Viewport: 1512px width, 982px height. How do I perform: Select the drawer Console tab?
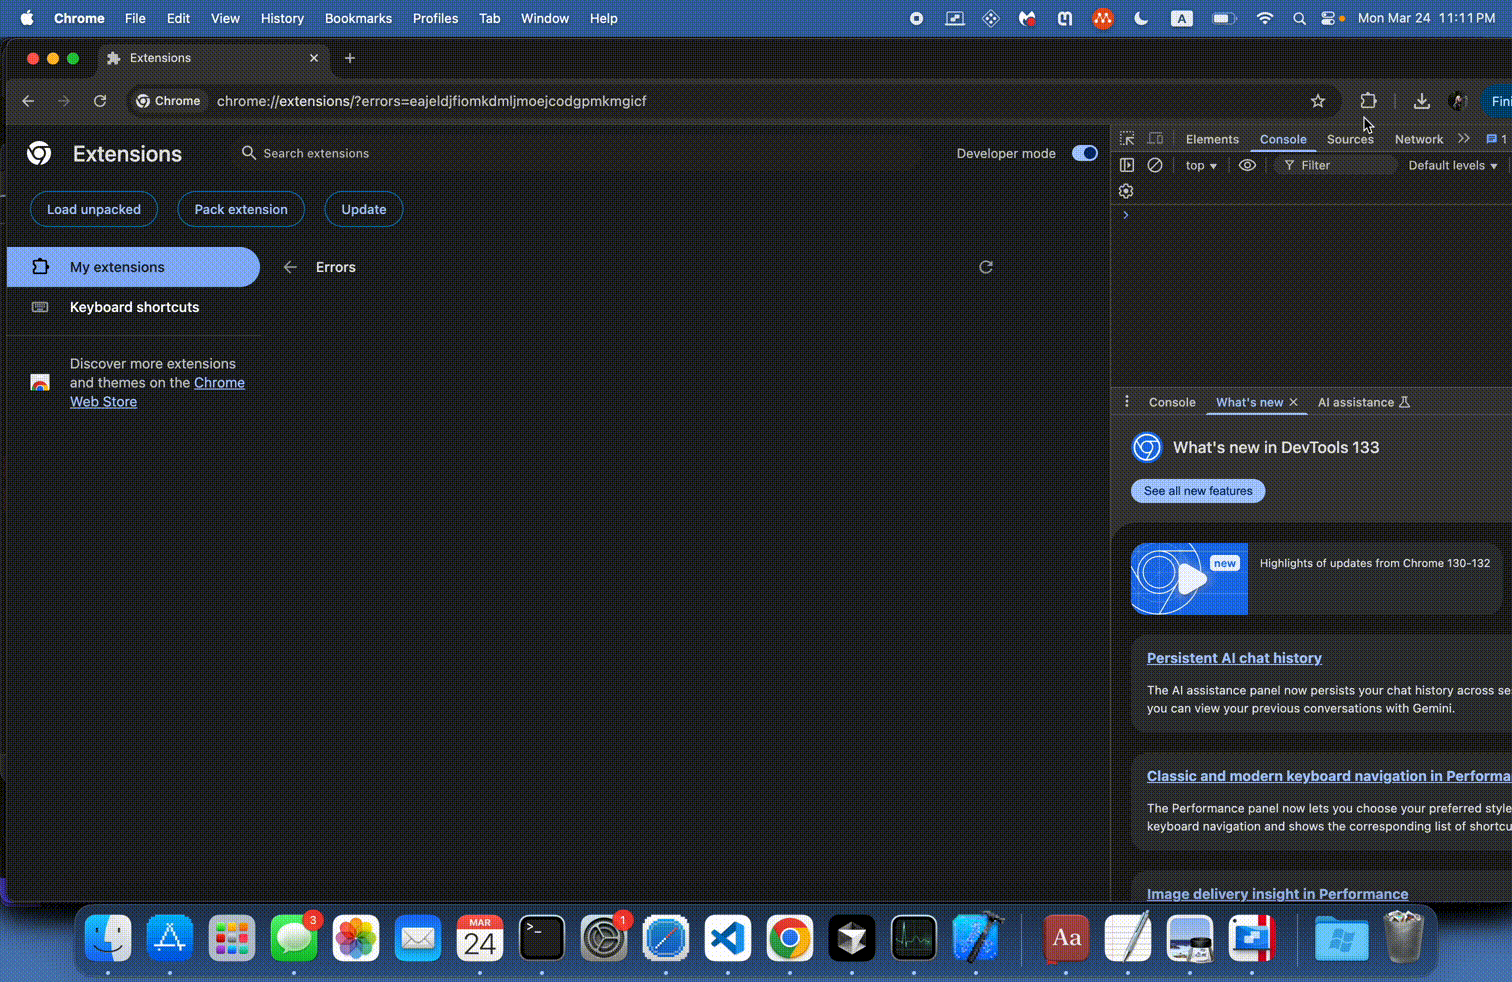tap(1172, 402)
